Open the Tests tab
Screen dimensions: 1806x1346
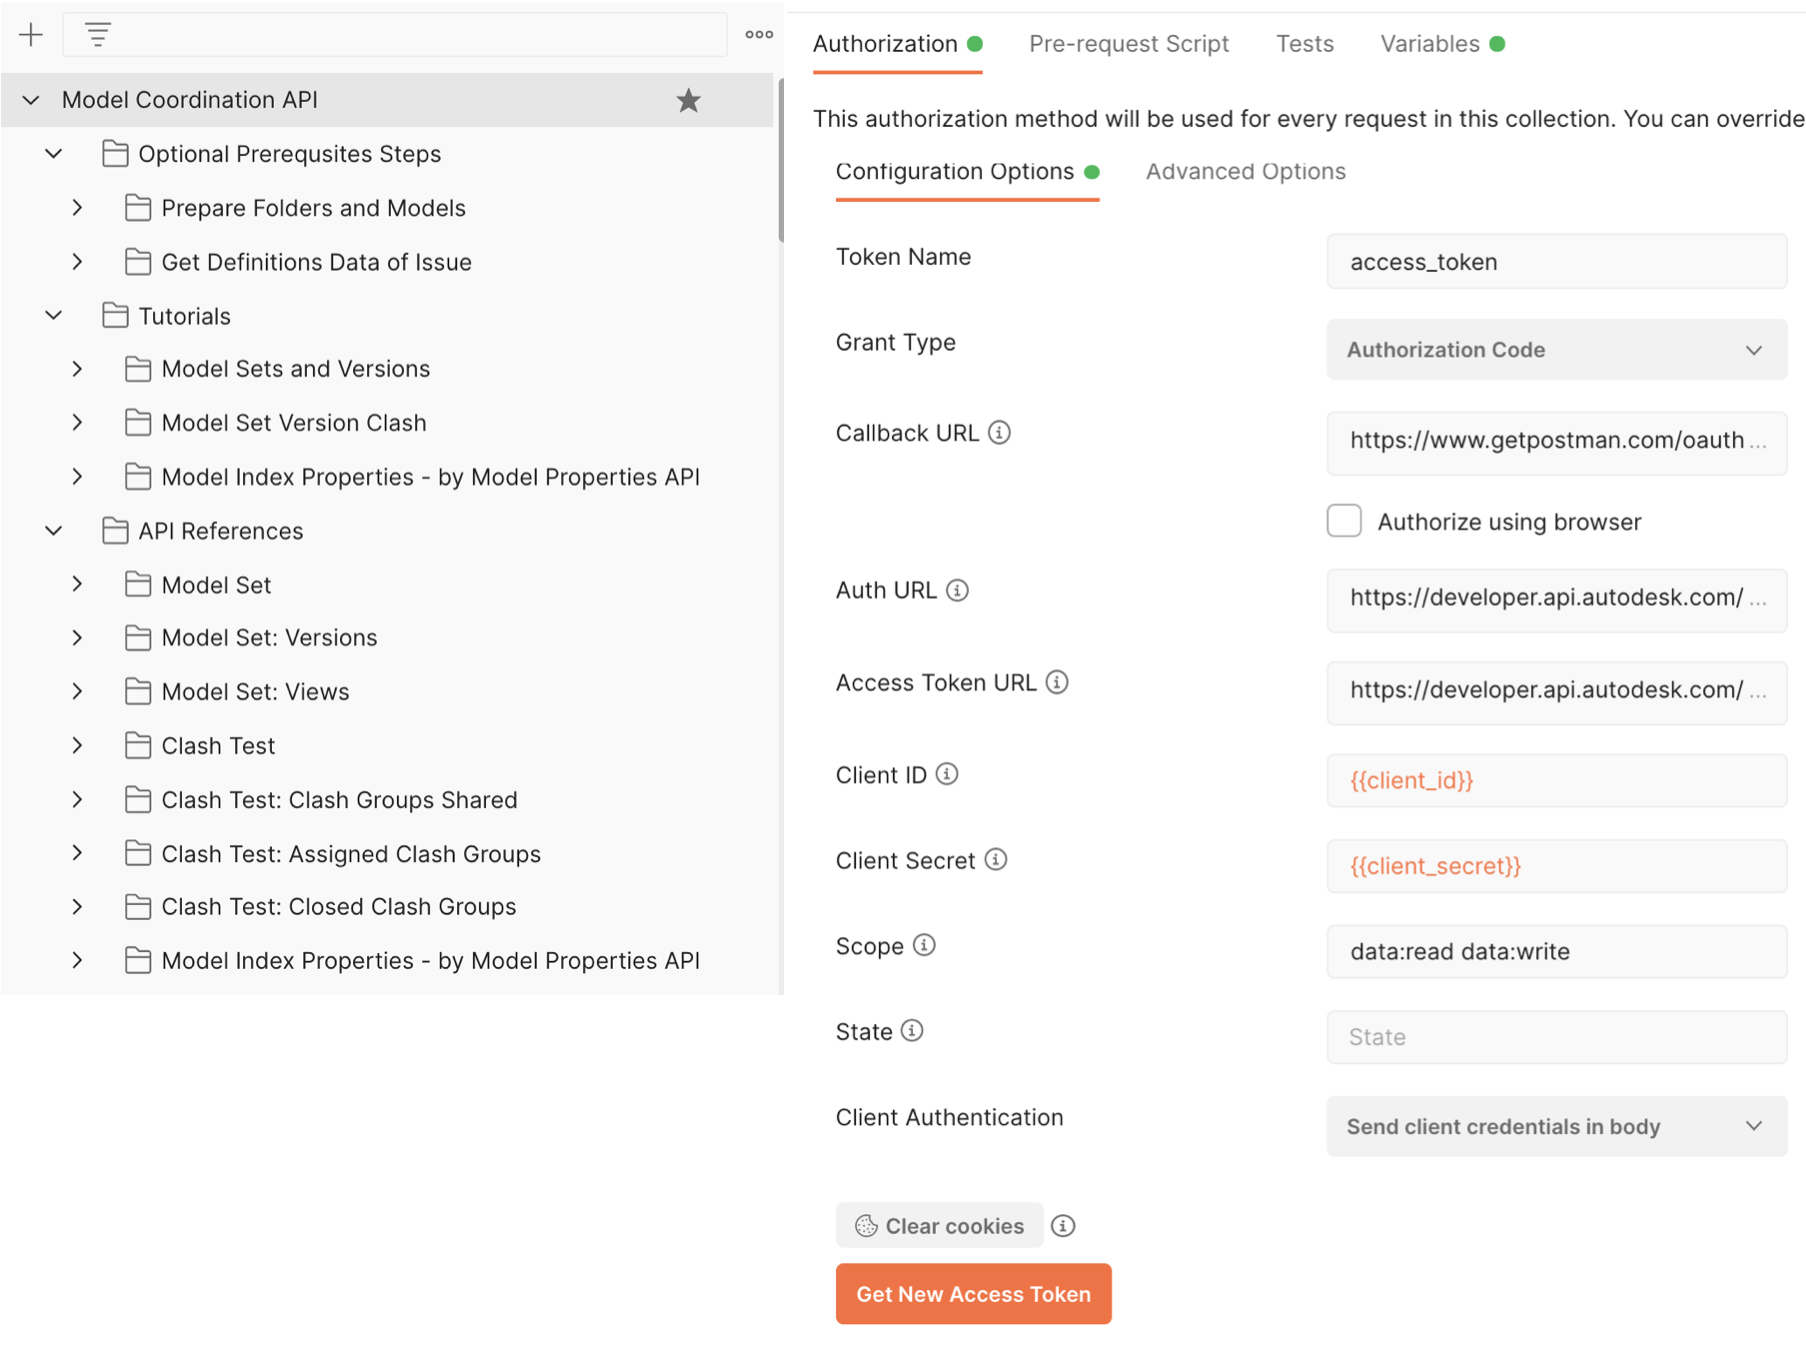pyautogui.click(x=1305, y=44)
